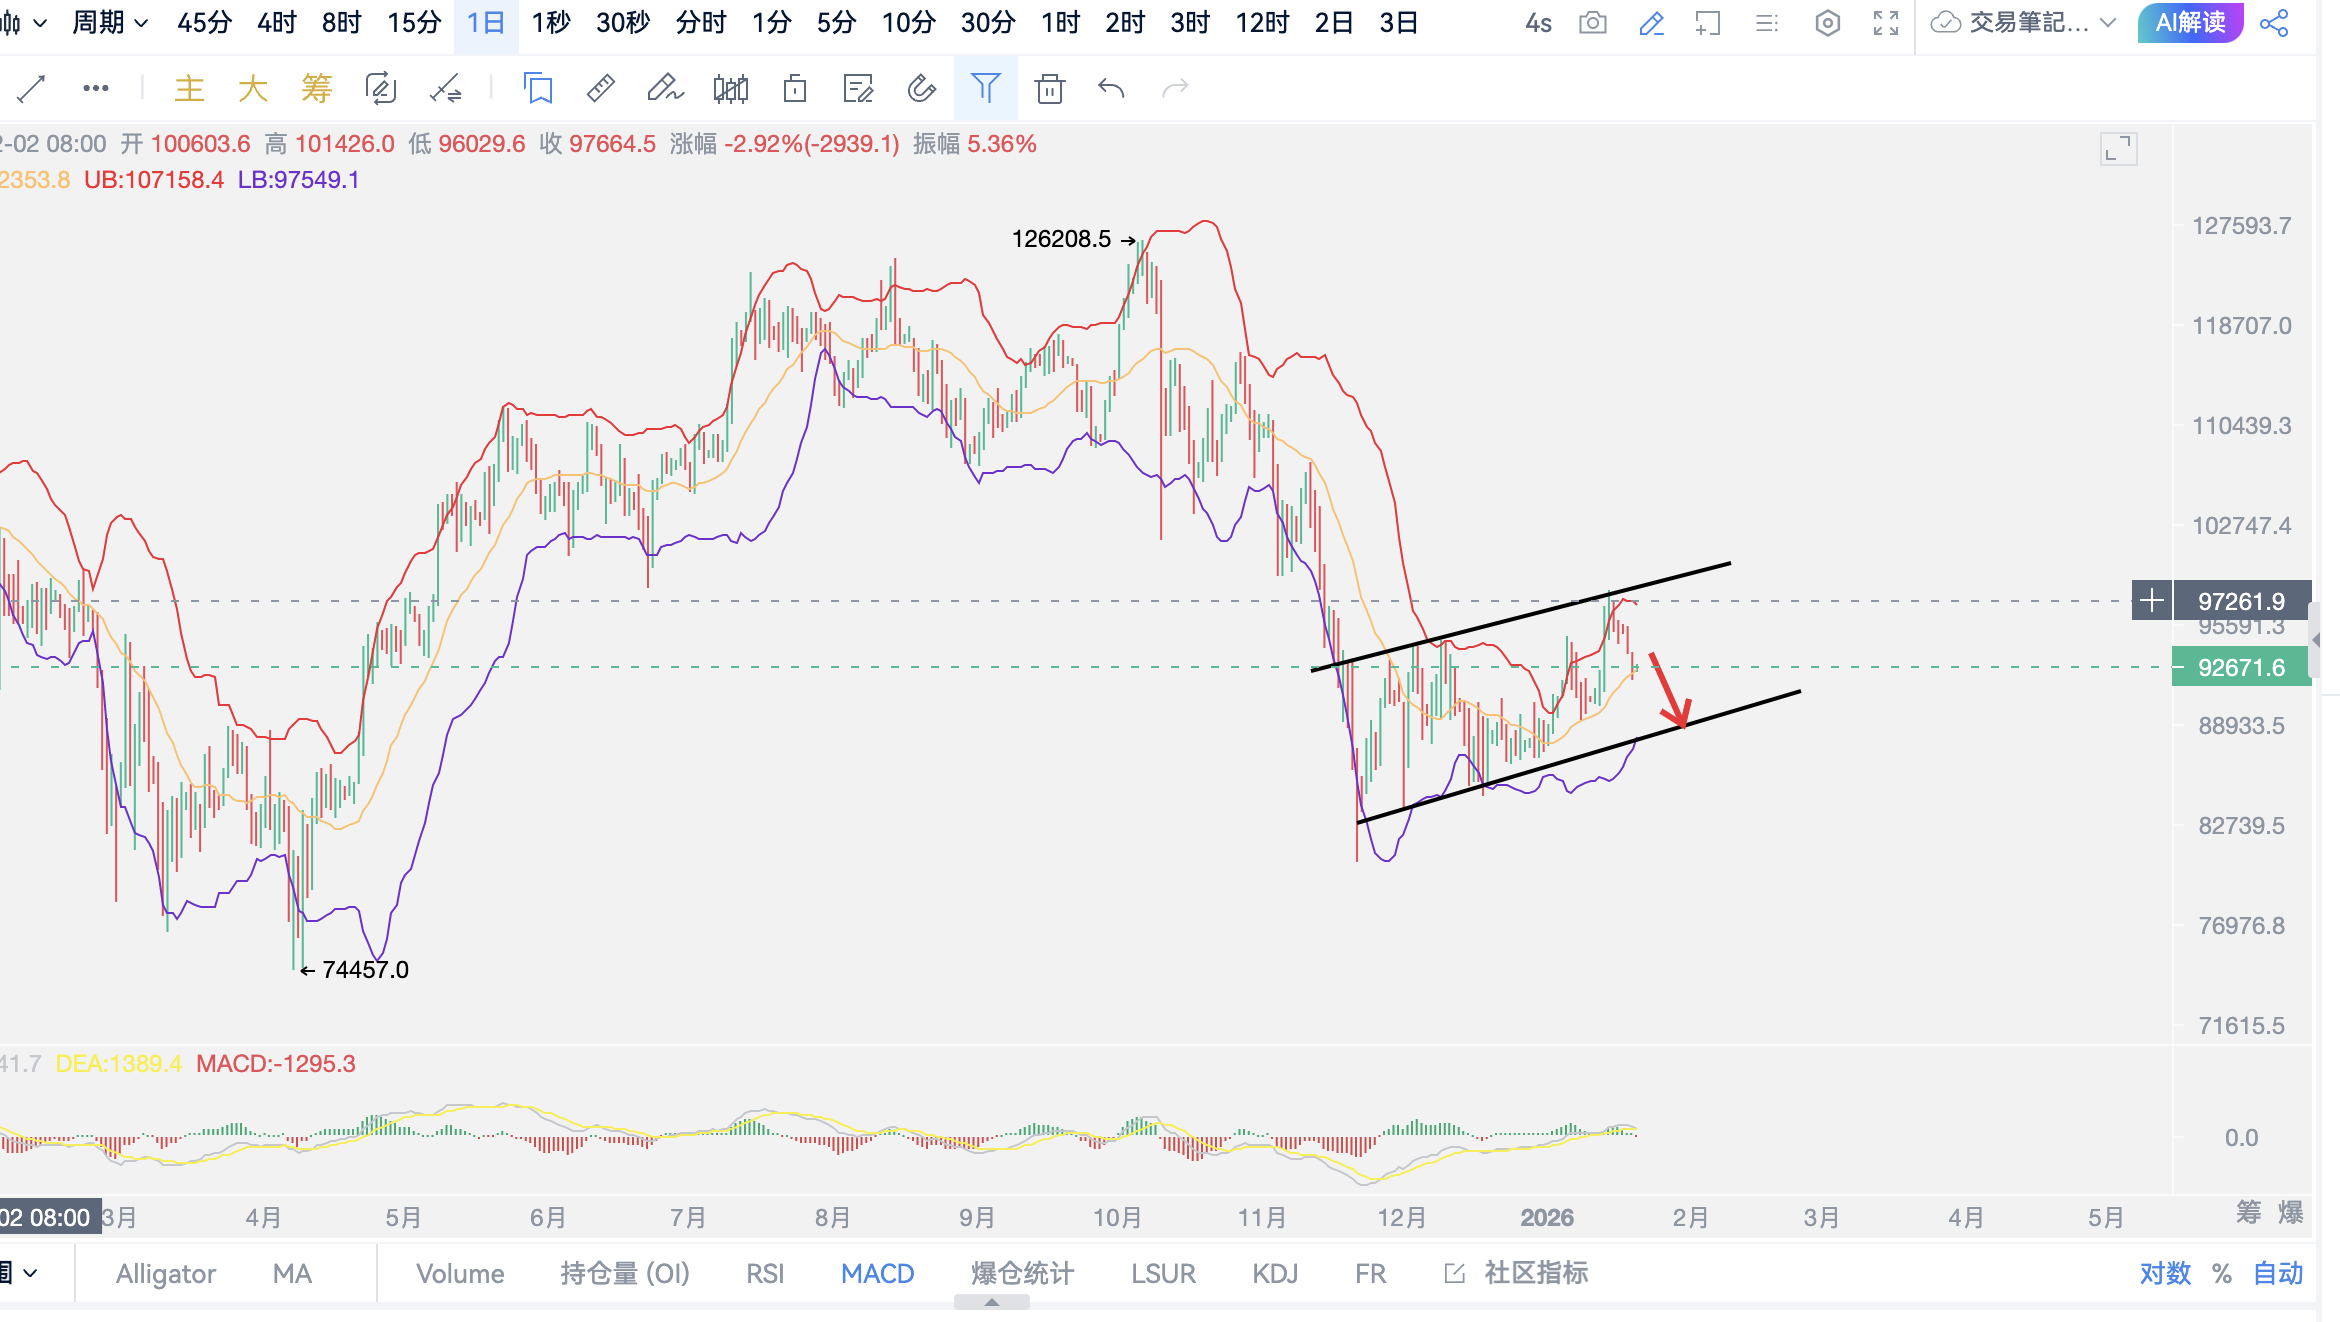Viewport: 2340px width, 1322px height.
Task: Click the trash delete drawings icon
Action: coord(1049,89)
